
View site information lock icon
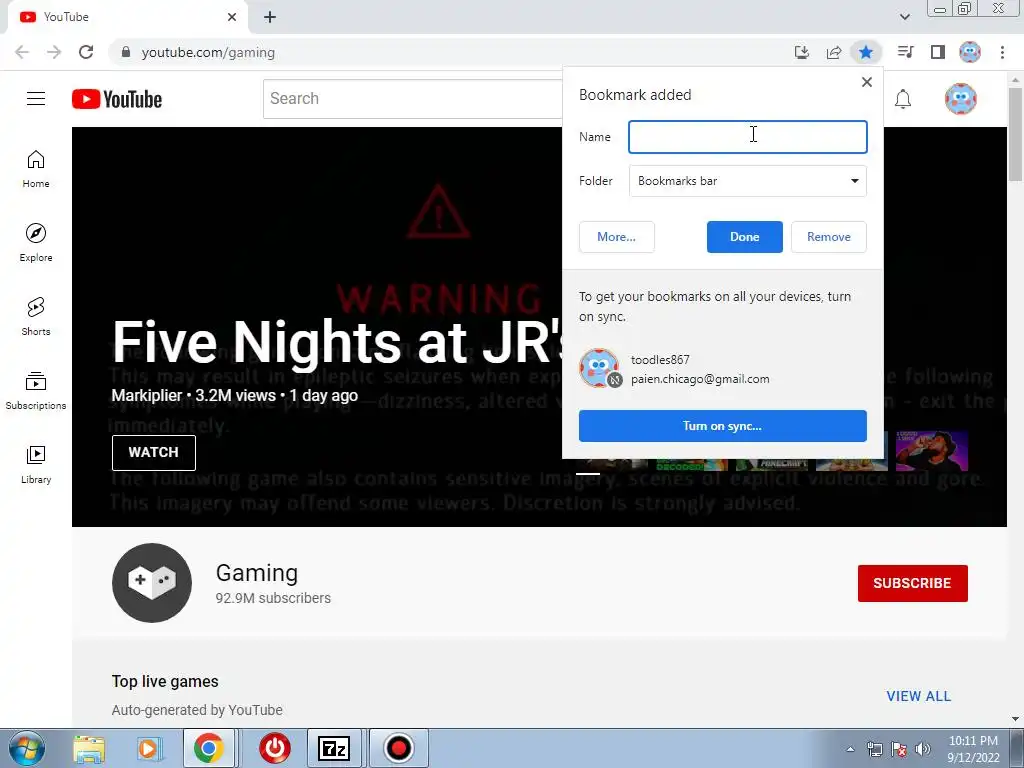click(125, 52)
